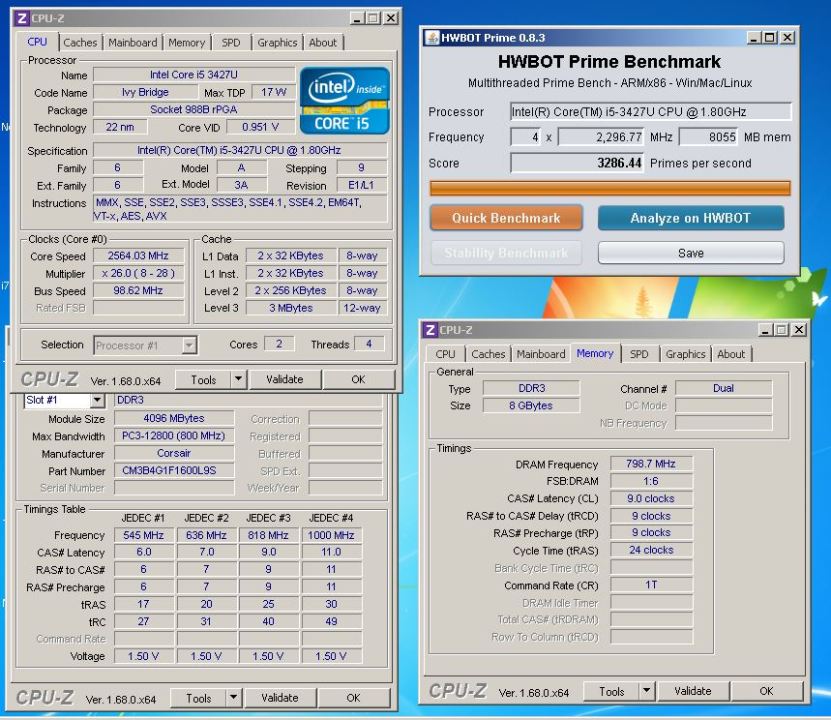Minimize the HWBOT Prime window
Image resolution: width=831 pixels, height=720 pixels.
point(754,38)
